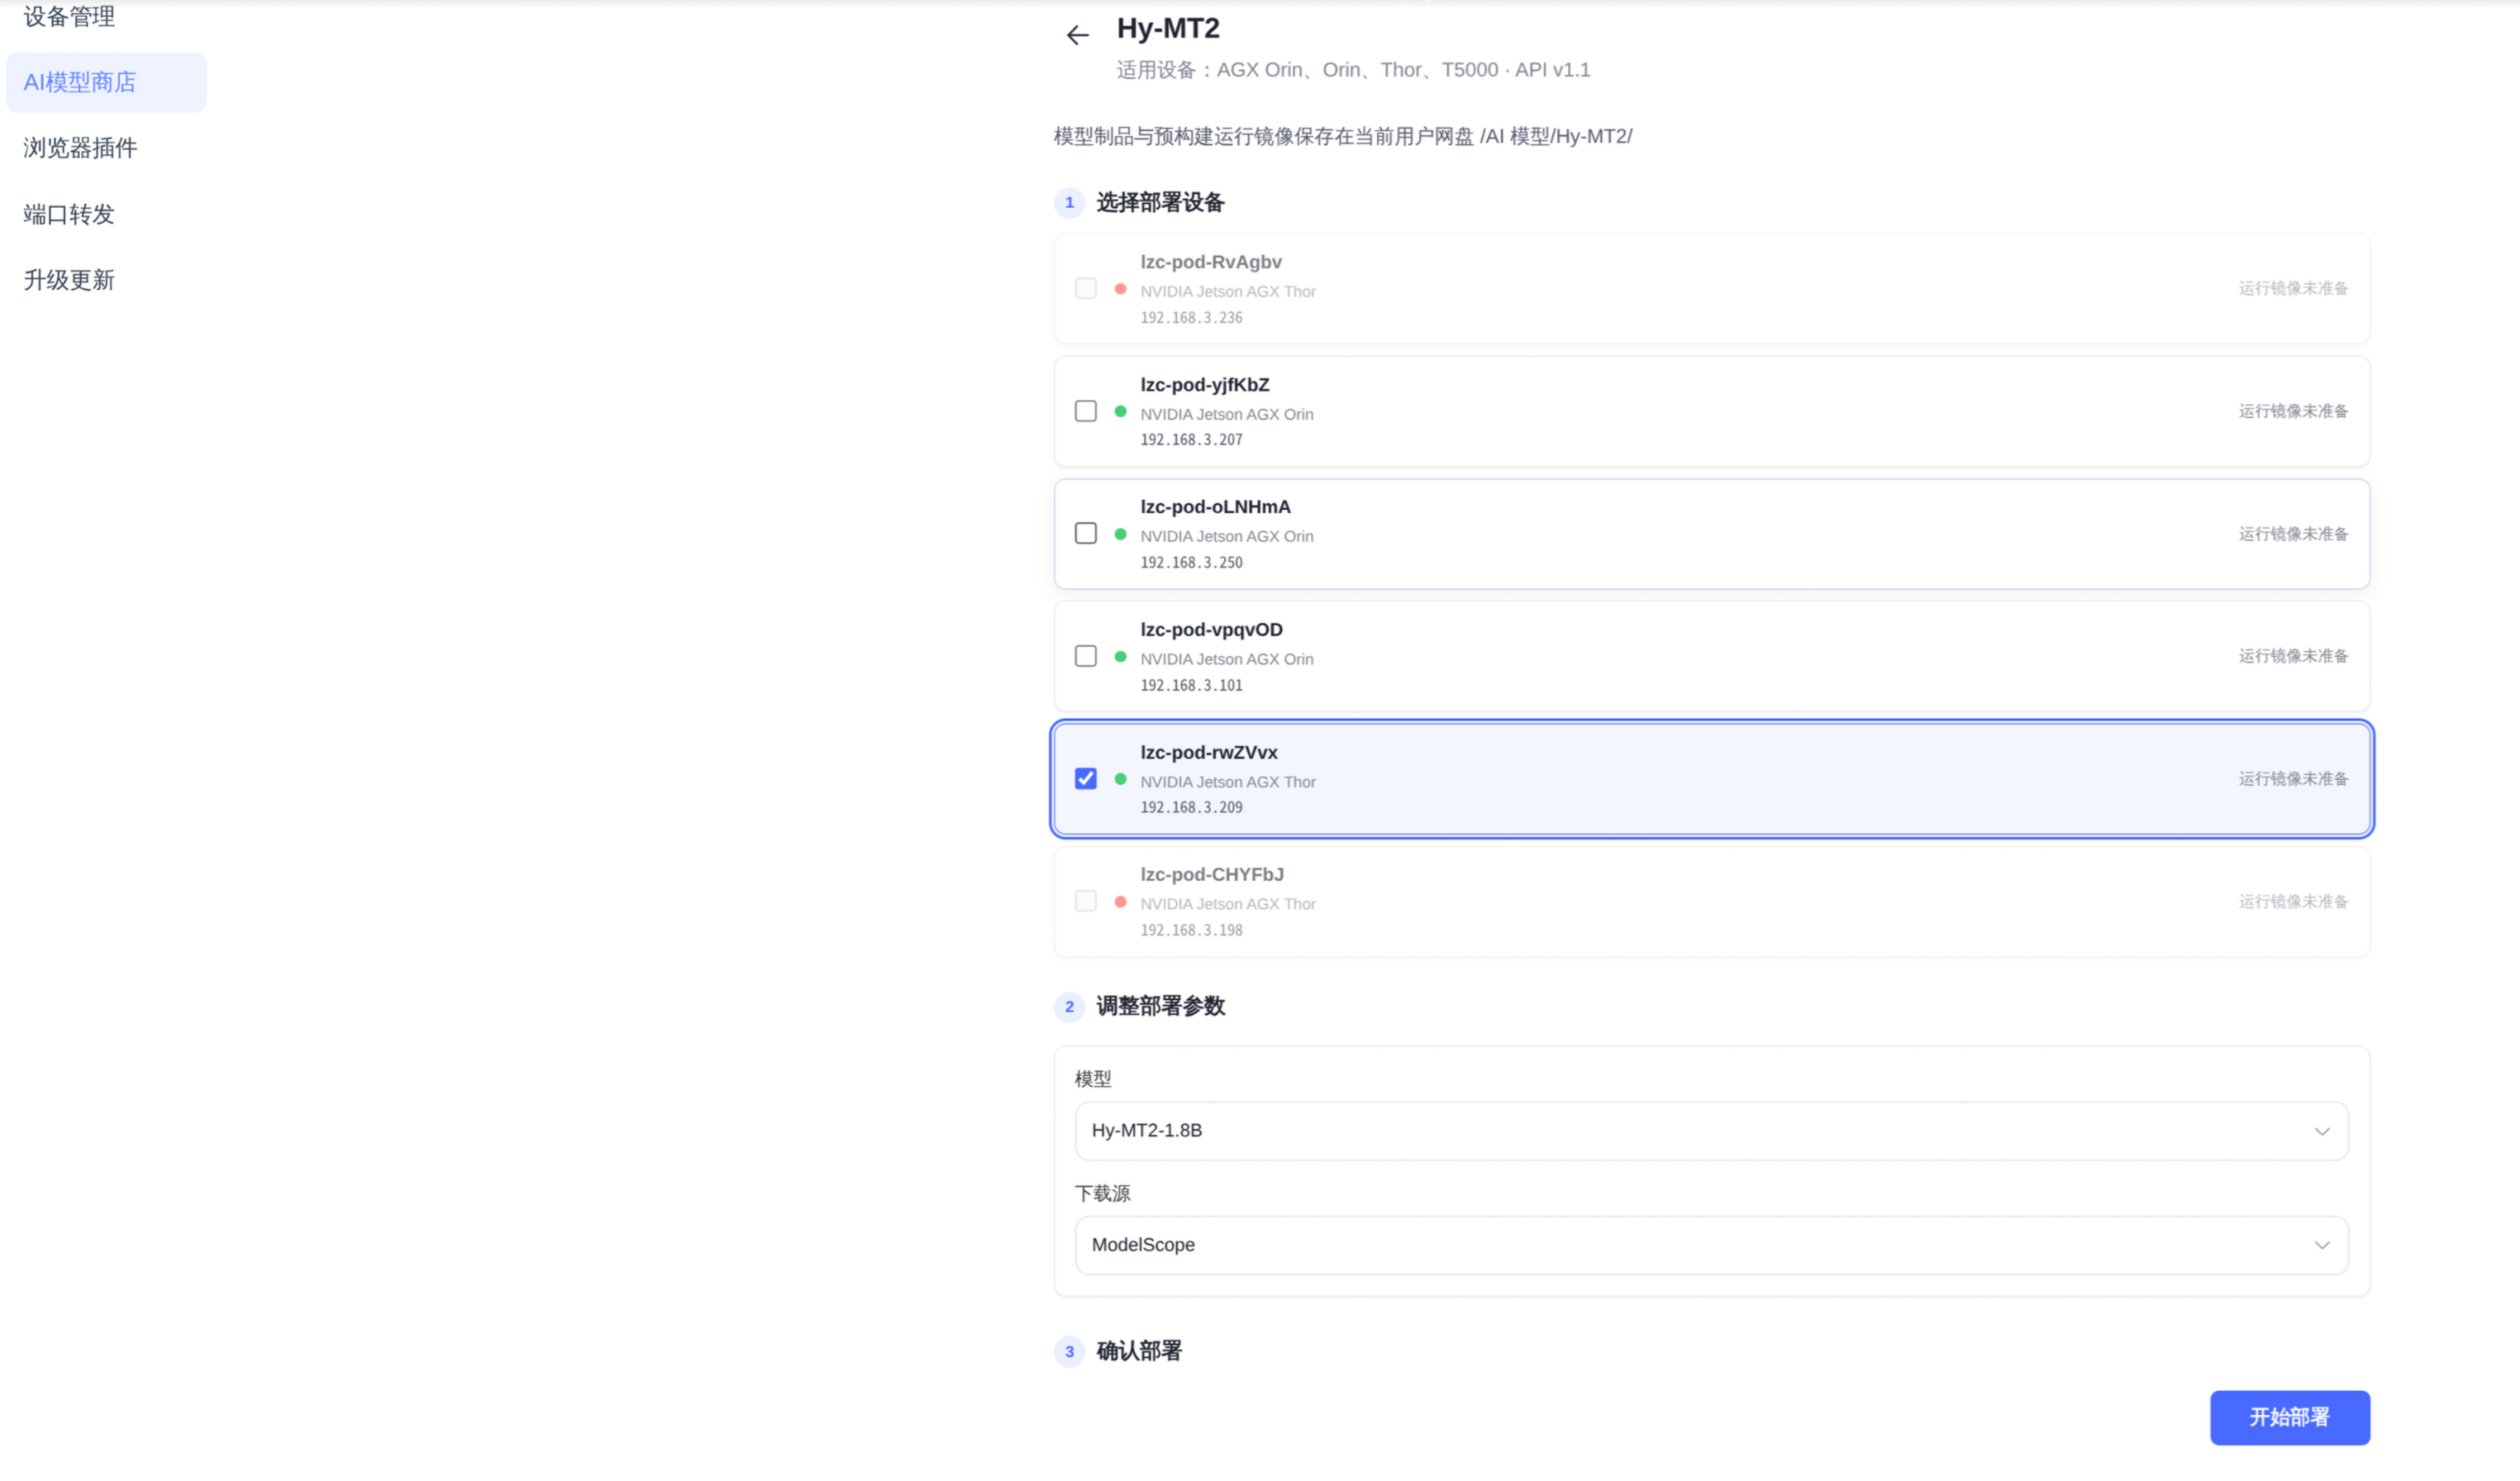Screen dimensions: 2520x1481
Task: Go to 端口转发 in the sidebar
Action: (69, 214)
